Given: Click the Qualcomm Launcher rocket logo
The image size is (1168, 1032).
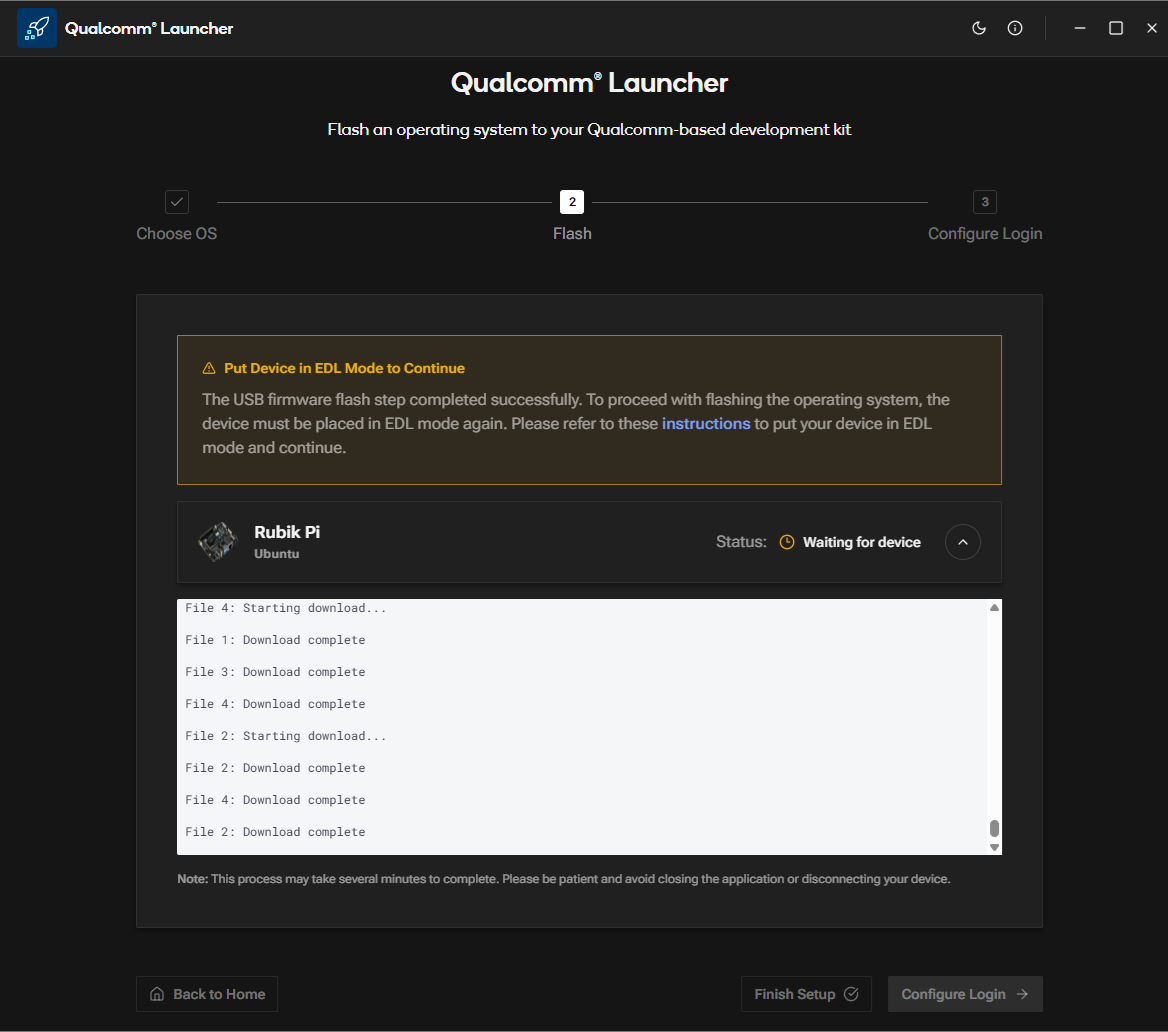Looking at the screenshot, I should (x=37, y=28).
